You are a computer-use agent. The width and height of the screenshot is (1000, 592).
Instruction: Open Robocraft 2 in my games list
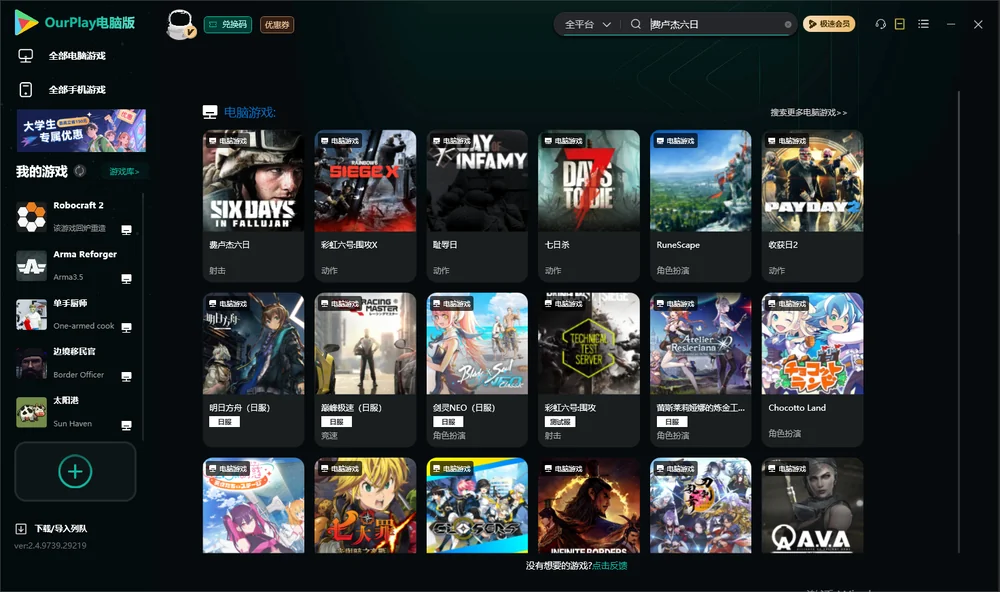tap(74, 216)
